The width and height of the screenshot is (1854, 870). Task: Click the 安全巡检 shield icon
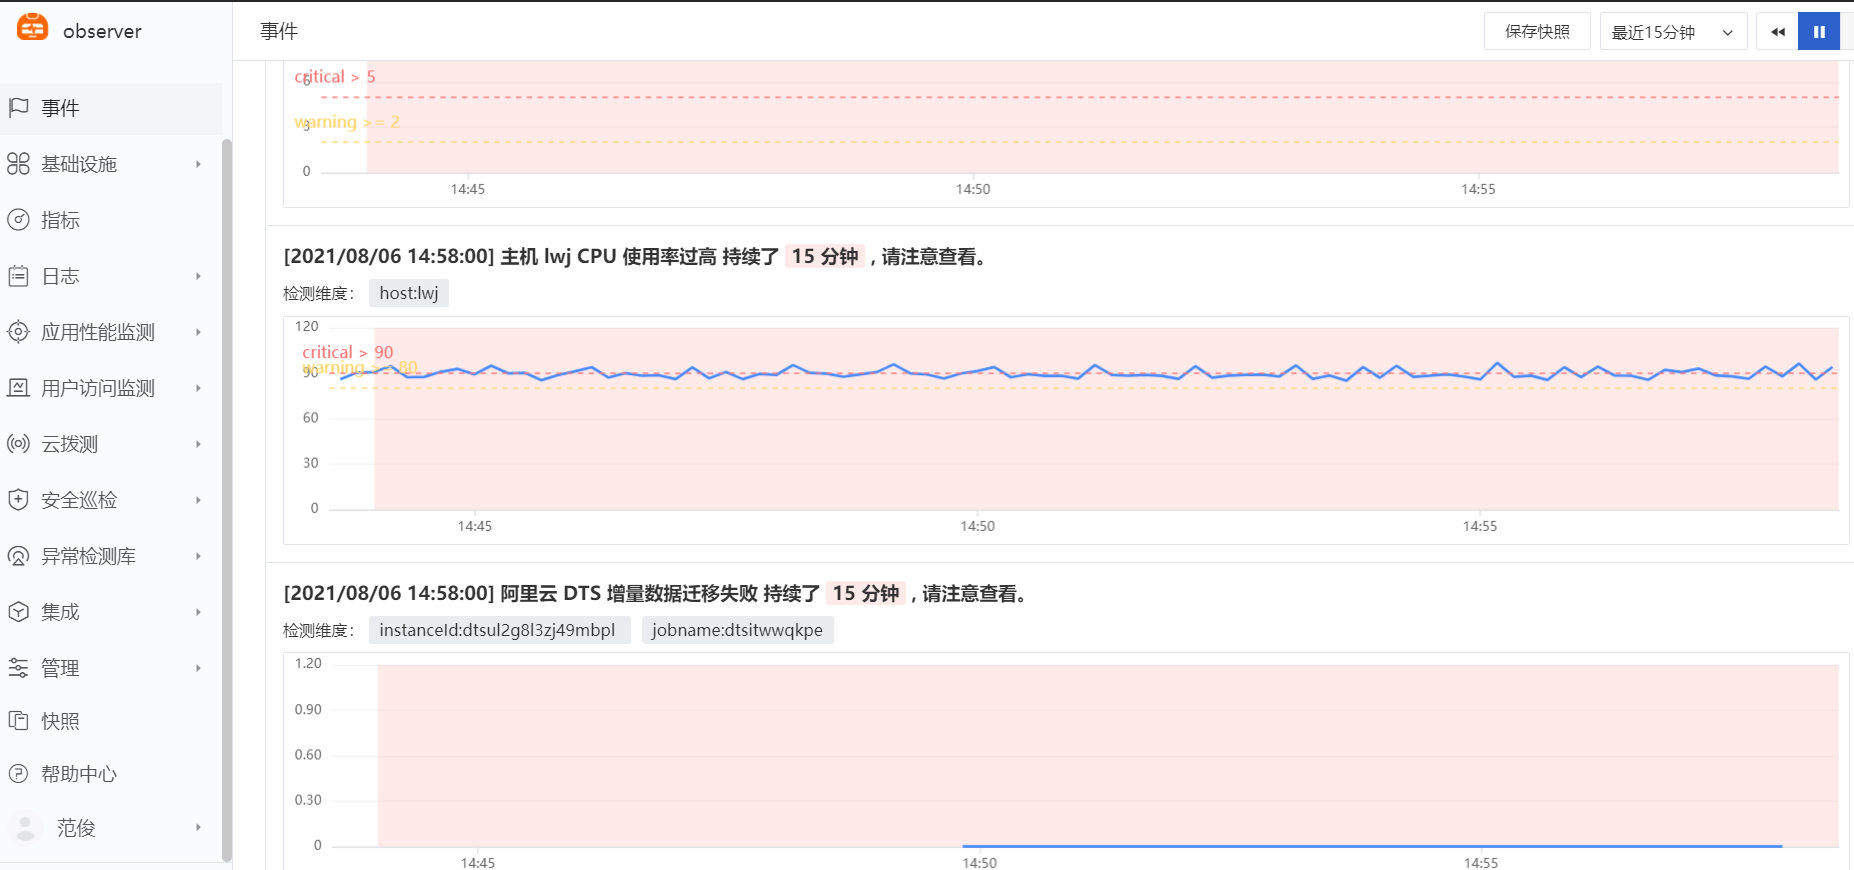coord(18,500)
